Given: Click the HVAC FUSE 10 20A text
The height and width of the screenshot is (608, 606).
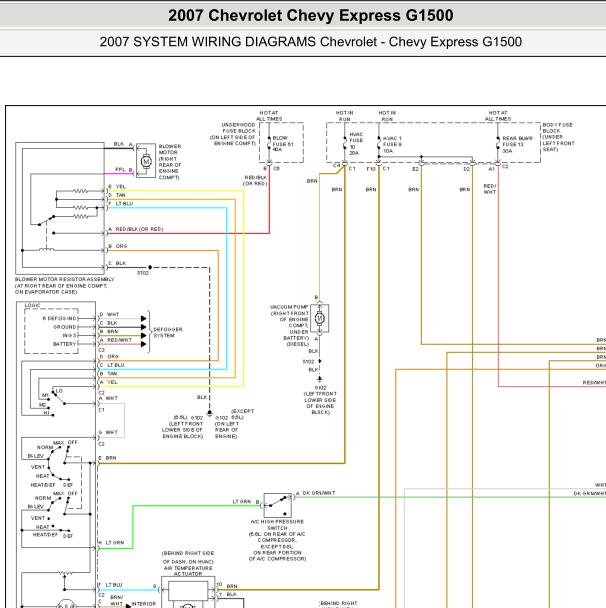Looking at the screenshot, I should [356, 144].
